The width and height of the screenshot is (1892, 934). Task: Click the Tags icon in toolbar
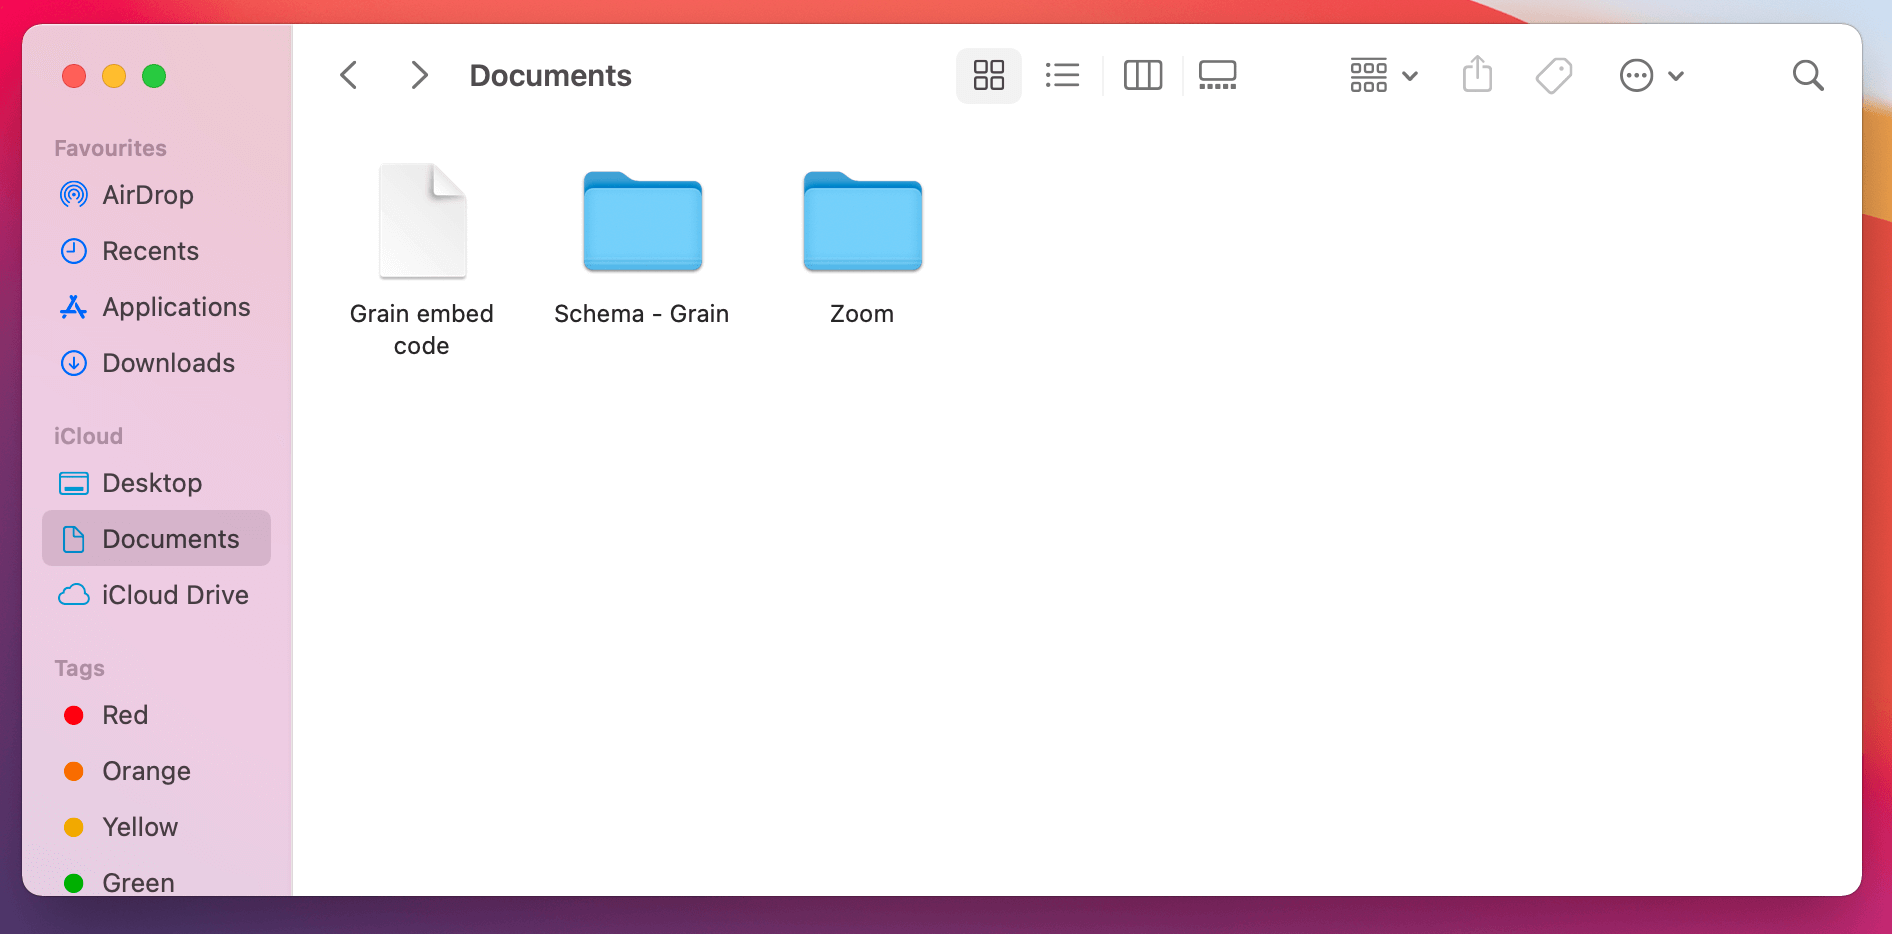[1553, 75]
